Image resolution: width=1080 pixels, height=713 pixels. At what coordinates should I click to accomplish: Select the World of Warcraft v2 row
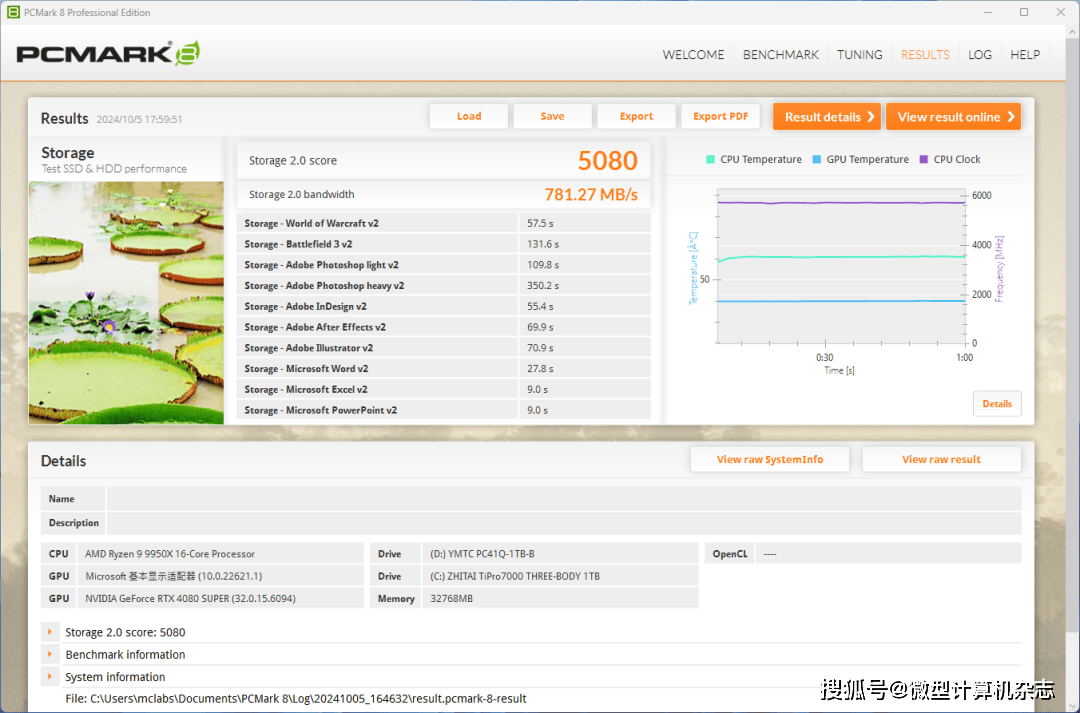point(444,223)
